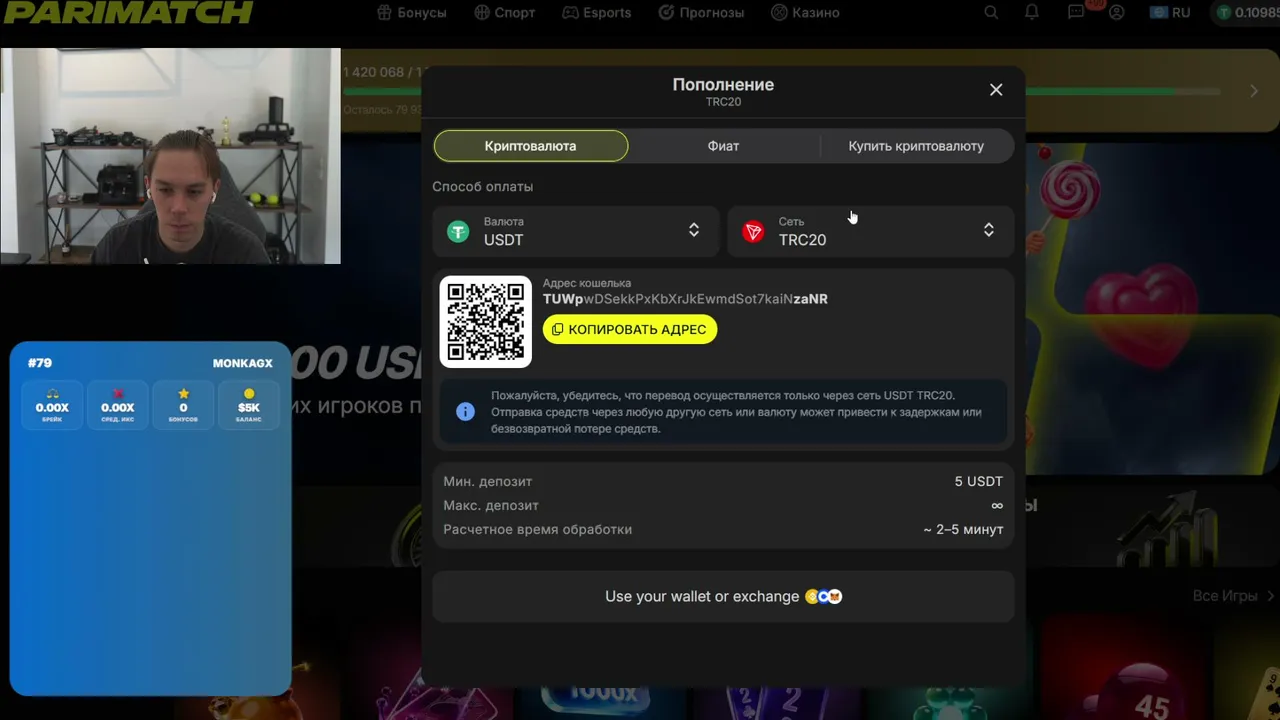
Task: Click the coin Баланс icon
Action: [249, 394]
